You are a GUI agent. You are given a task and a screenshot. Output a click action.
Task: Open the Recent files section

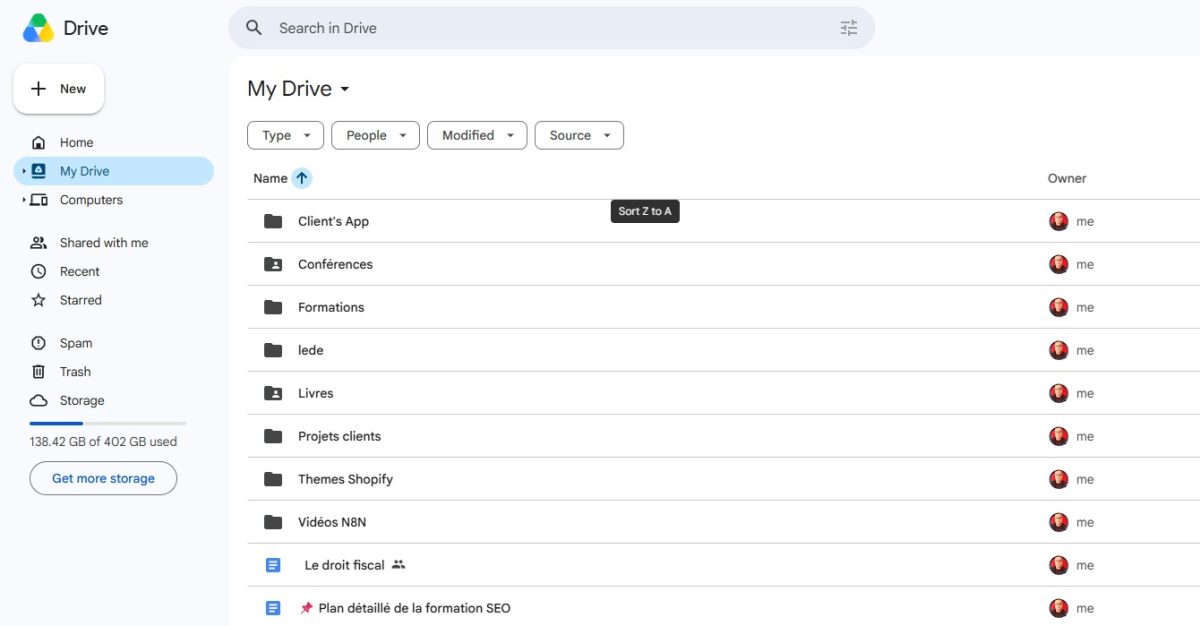[79, 271]
